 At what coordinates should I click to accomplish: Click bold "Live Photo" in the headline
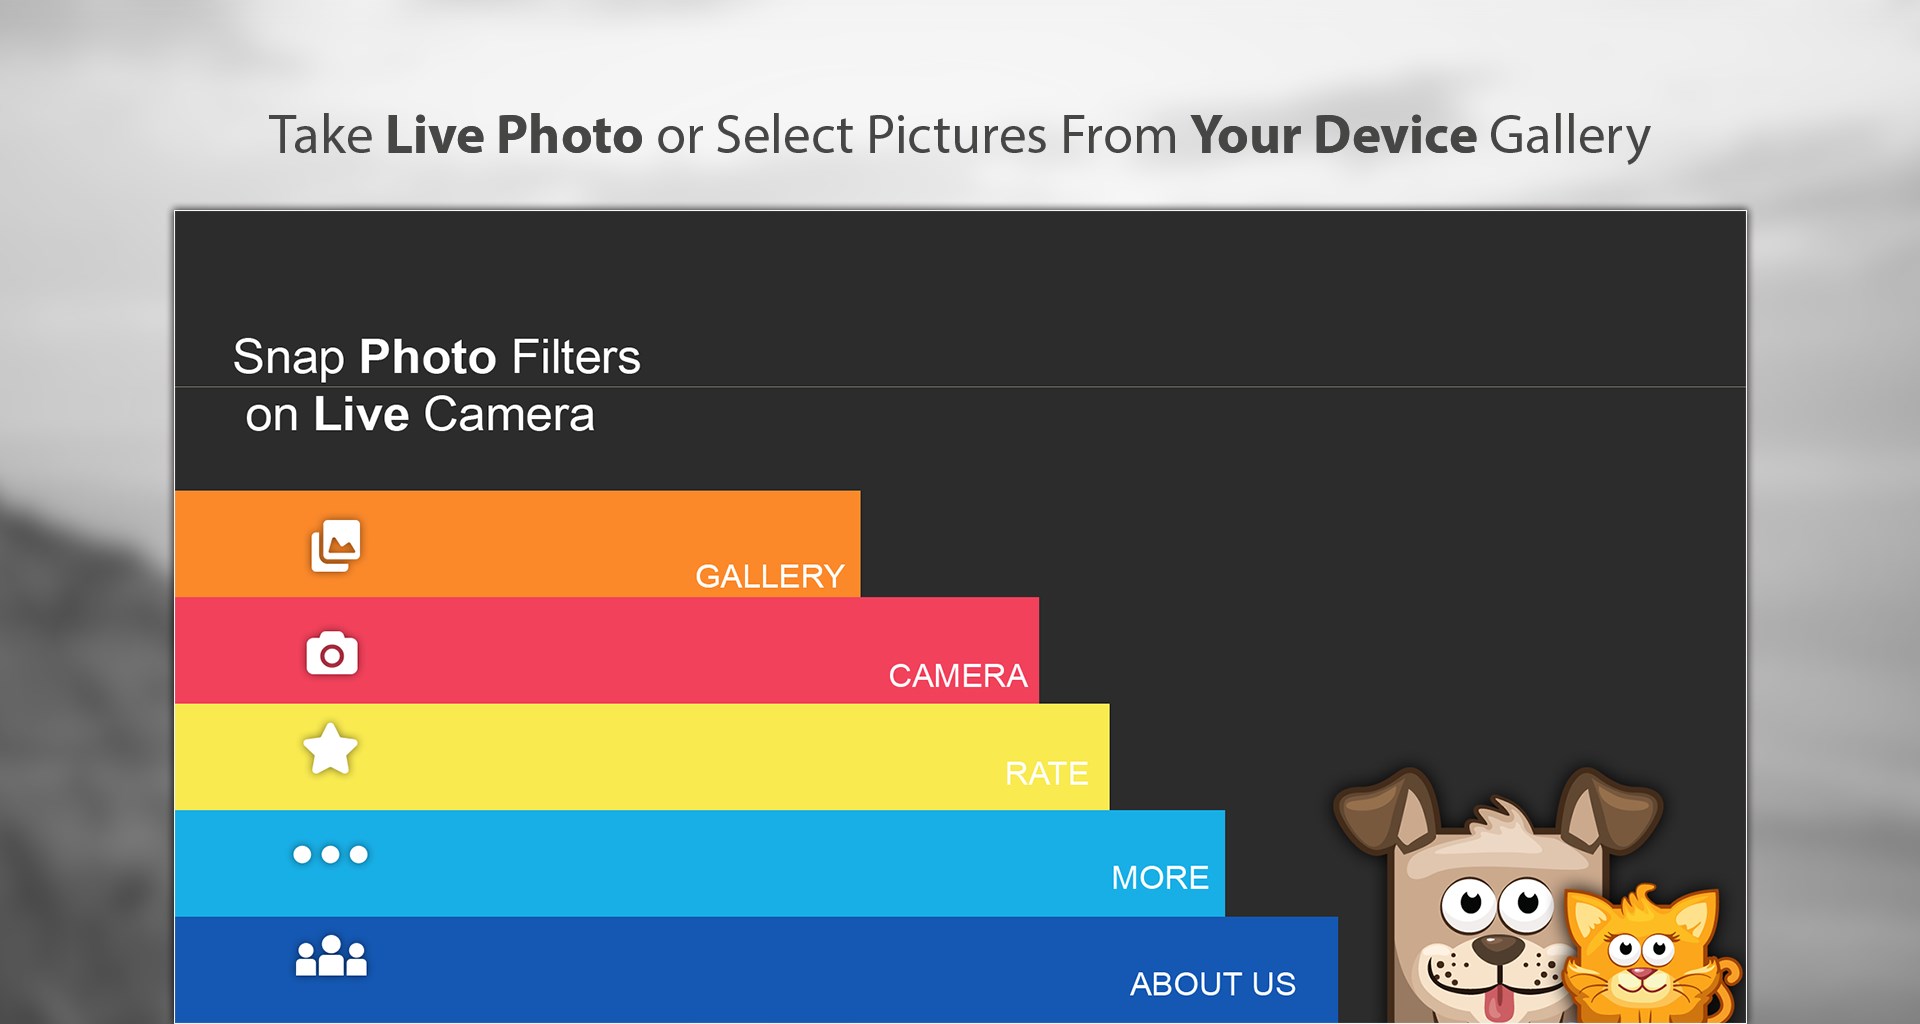point(514,135)
